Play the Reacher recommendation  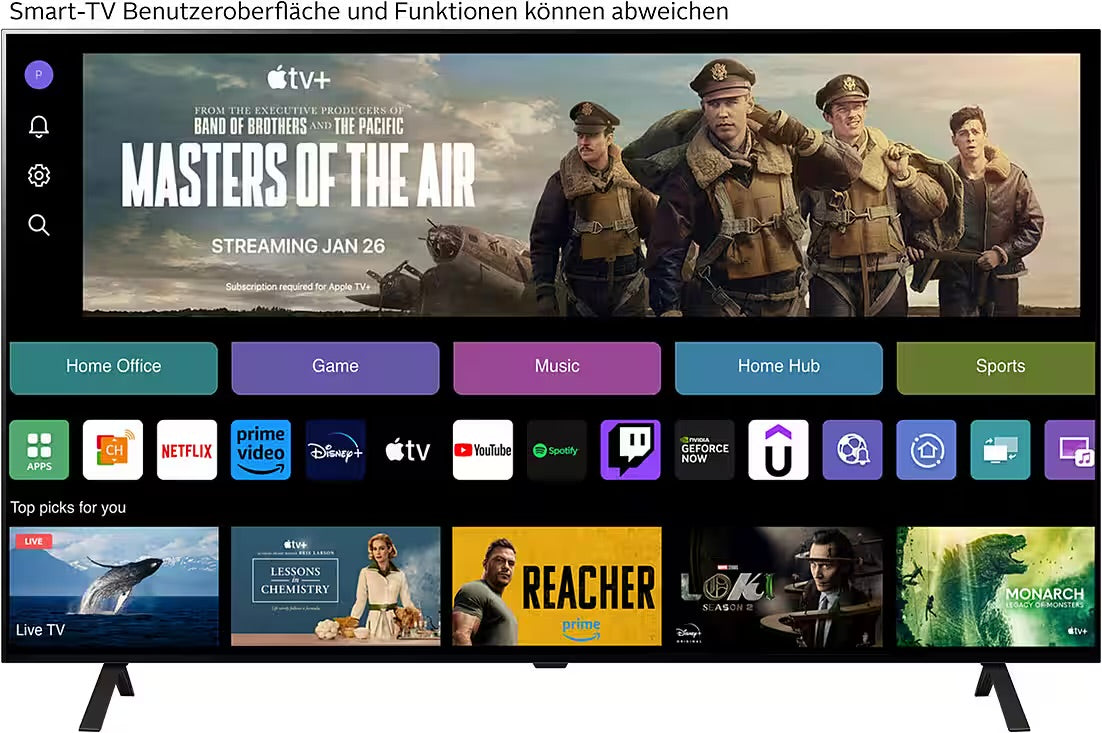point(557,586)
